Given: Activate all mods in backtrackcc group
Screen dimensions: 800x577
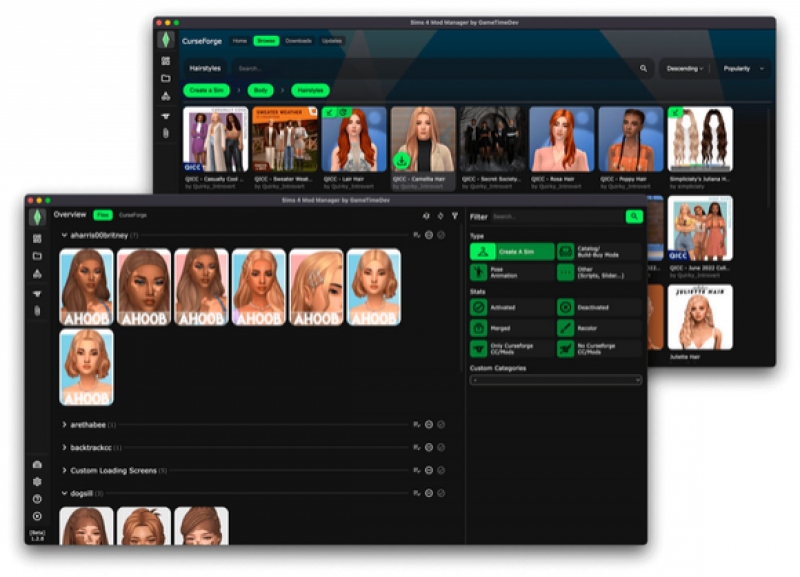Looking at the screenshot, I should (x=441, y=447).
